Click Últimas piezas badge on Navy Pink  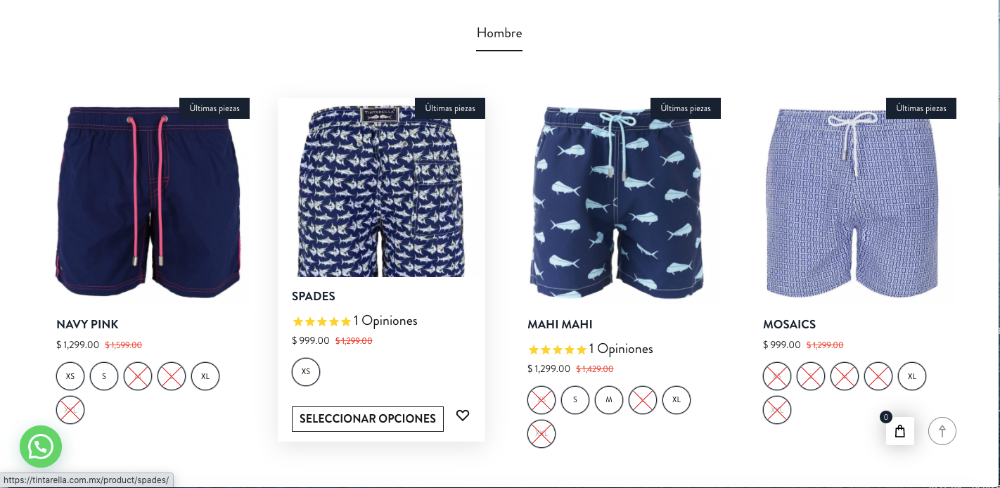[214, 108]
